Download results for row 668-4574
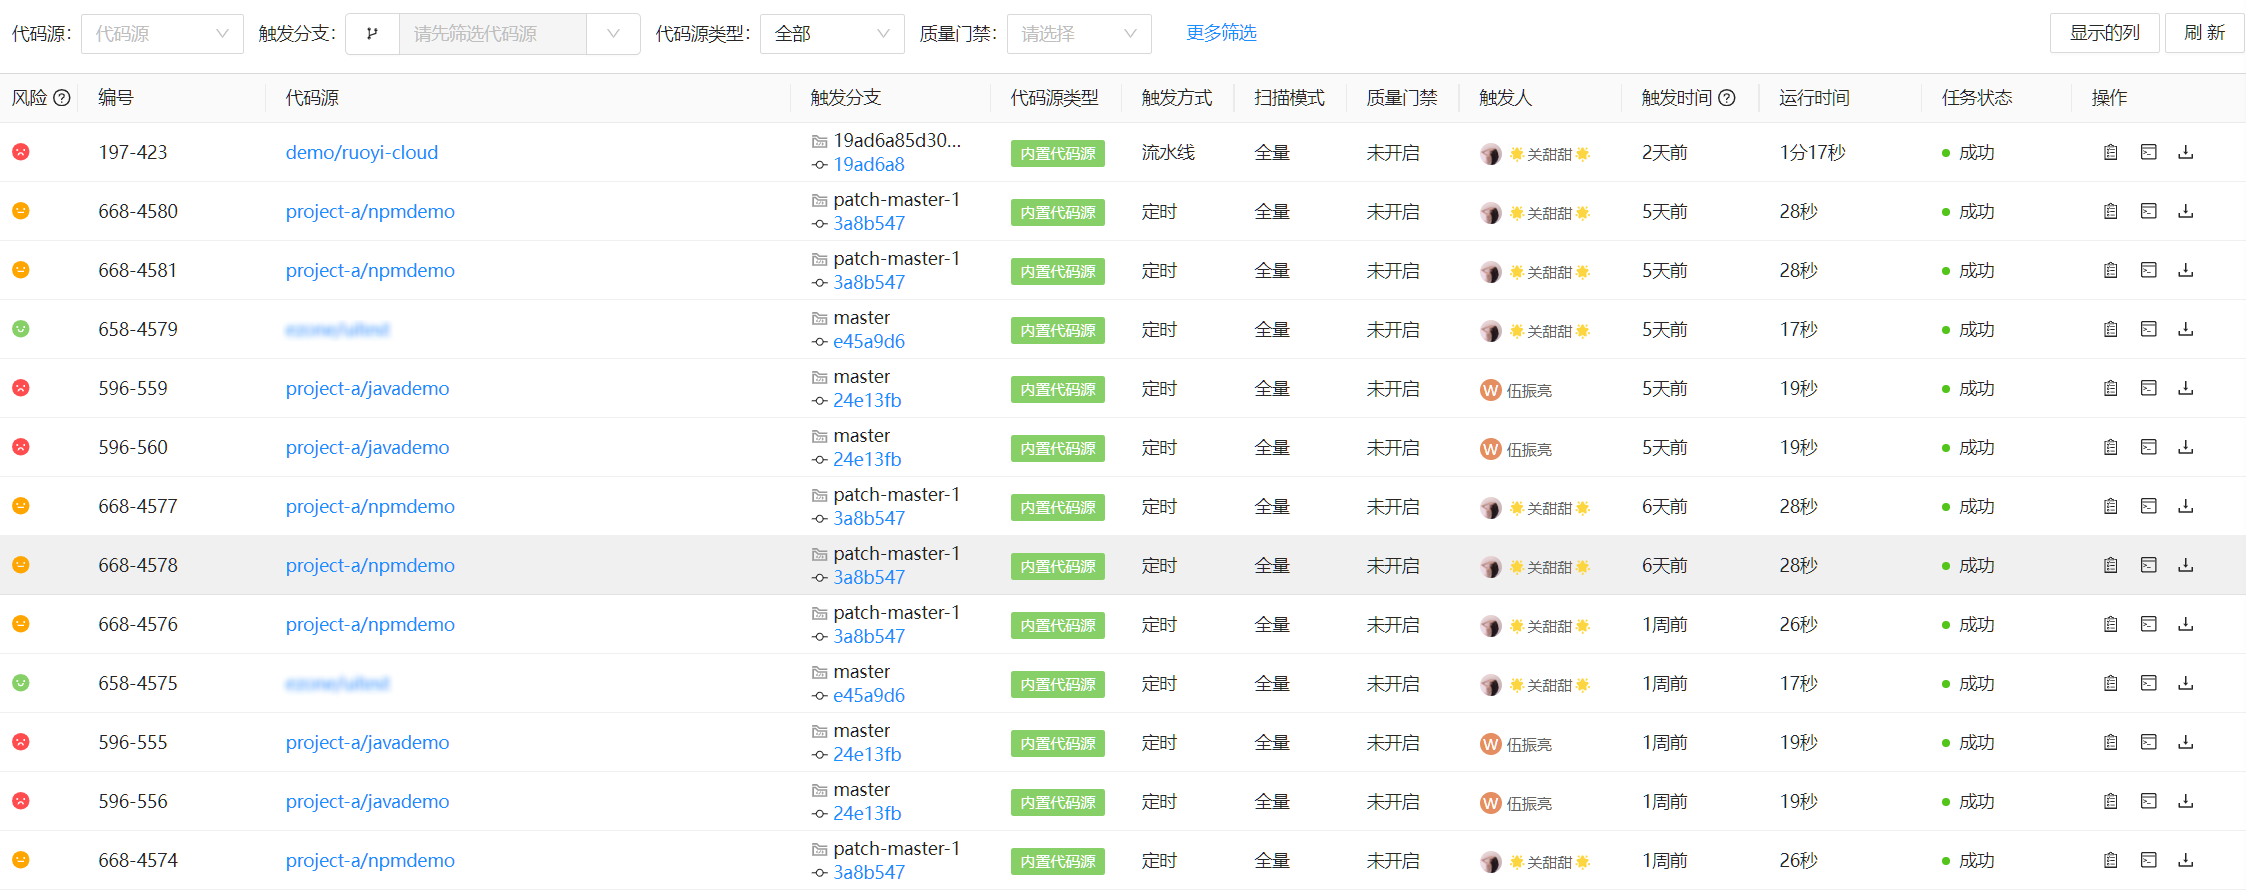The height and width of the screenshot is (891, 2246). pos(2186,860)
